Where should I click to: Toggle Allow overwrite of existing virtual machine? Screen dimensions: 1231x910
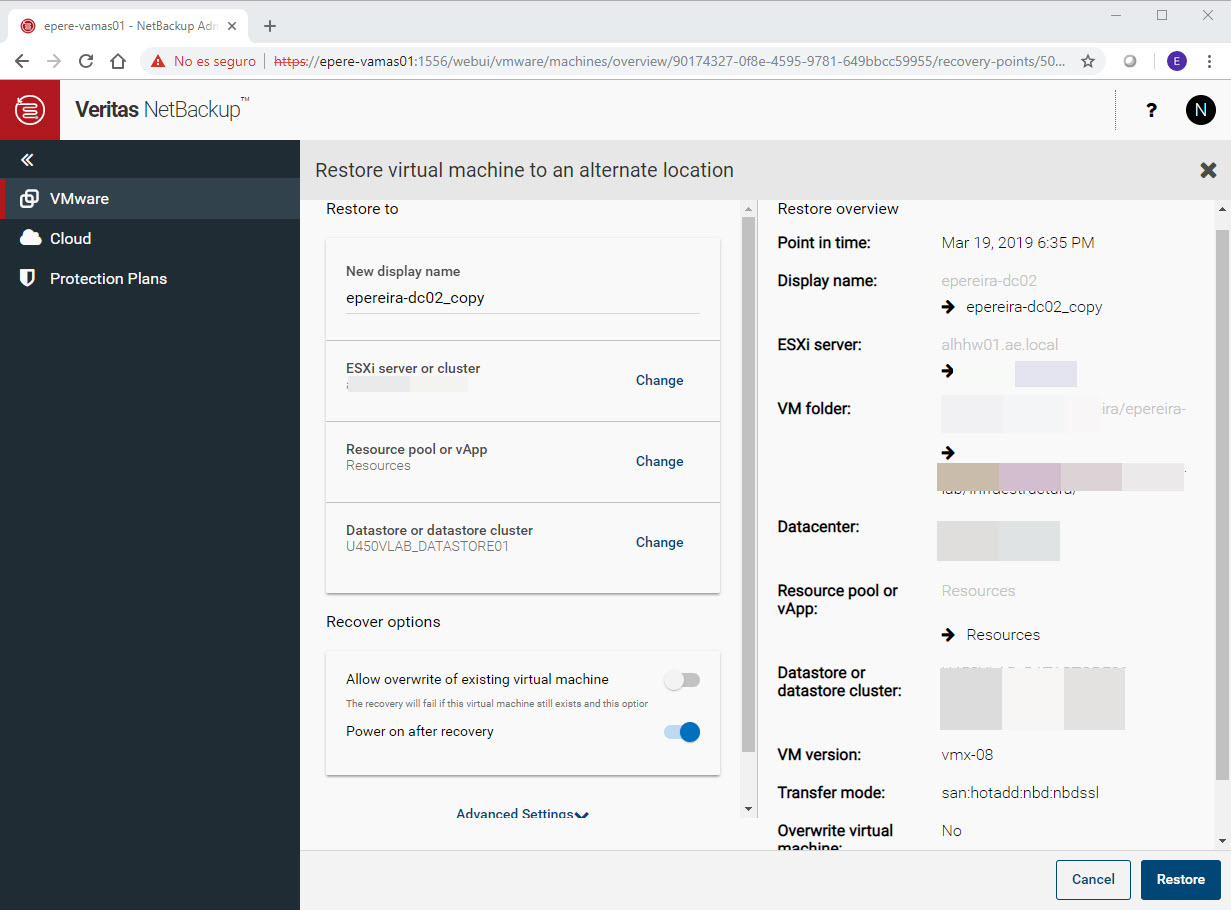pos(682,680)
